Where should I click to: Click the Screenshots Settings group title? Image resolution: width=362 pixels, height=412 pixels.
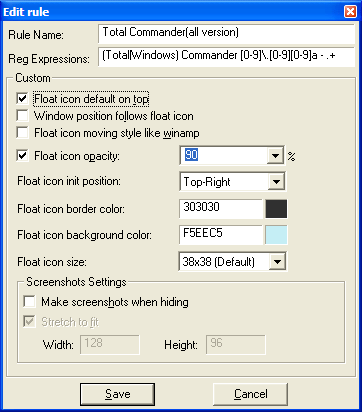click(x=76, y=282)
